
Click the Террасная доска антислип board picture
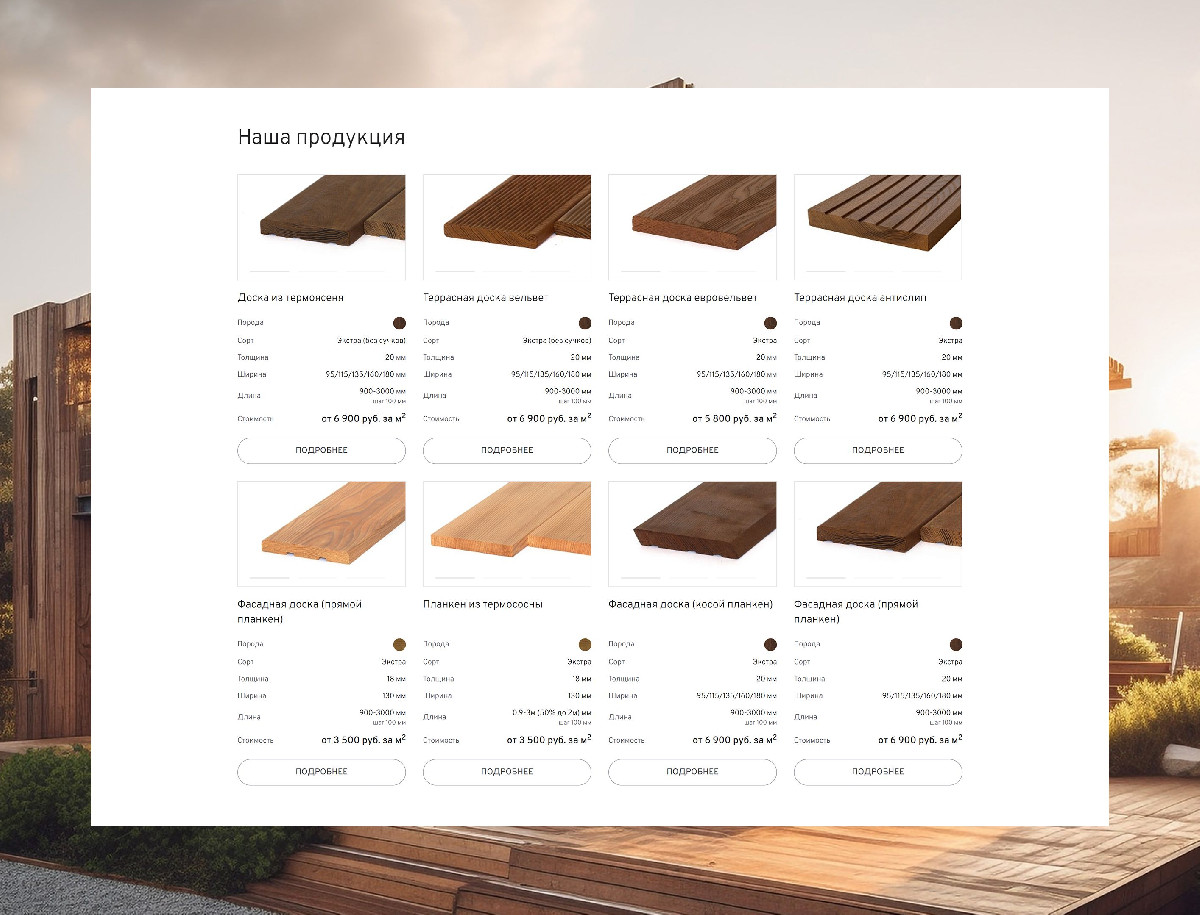point(878,226)
